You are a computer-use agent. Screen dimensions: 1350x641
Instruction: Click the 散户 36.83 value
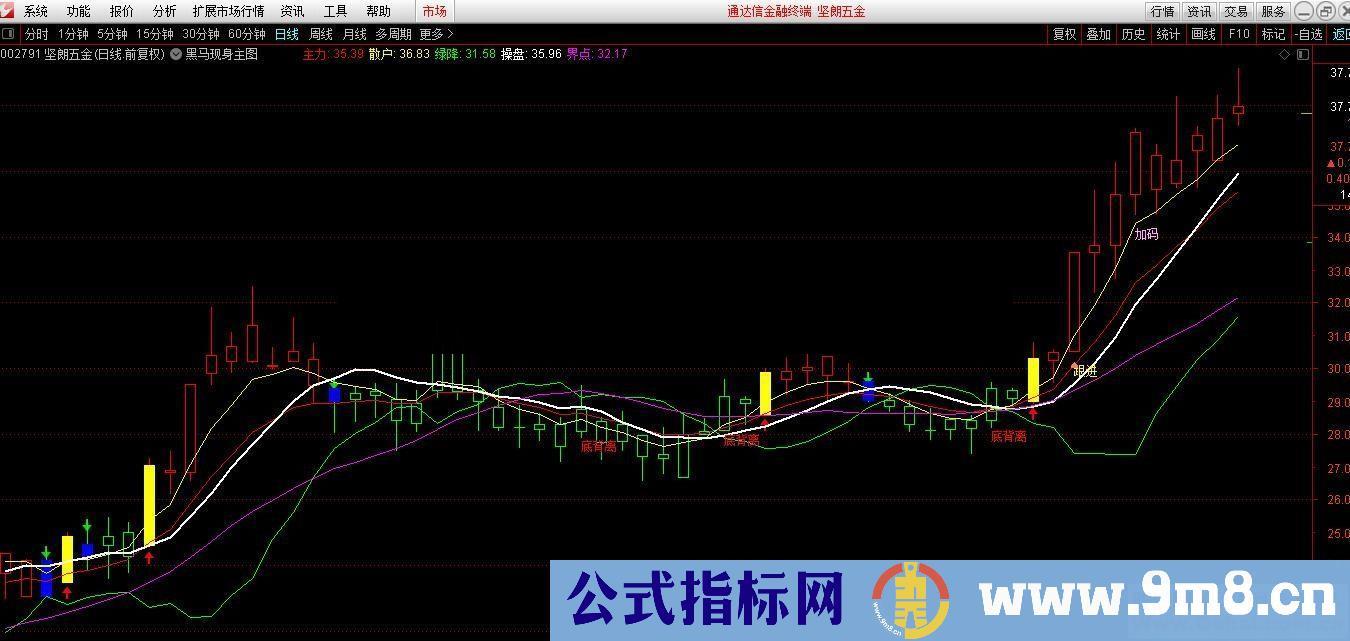tap(399, 54)
